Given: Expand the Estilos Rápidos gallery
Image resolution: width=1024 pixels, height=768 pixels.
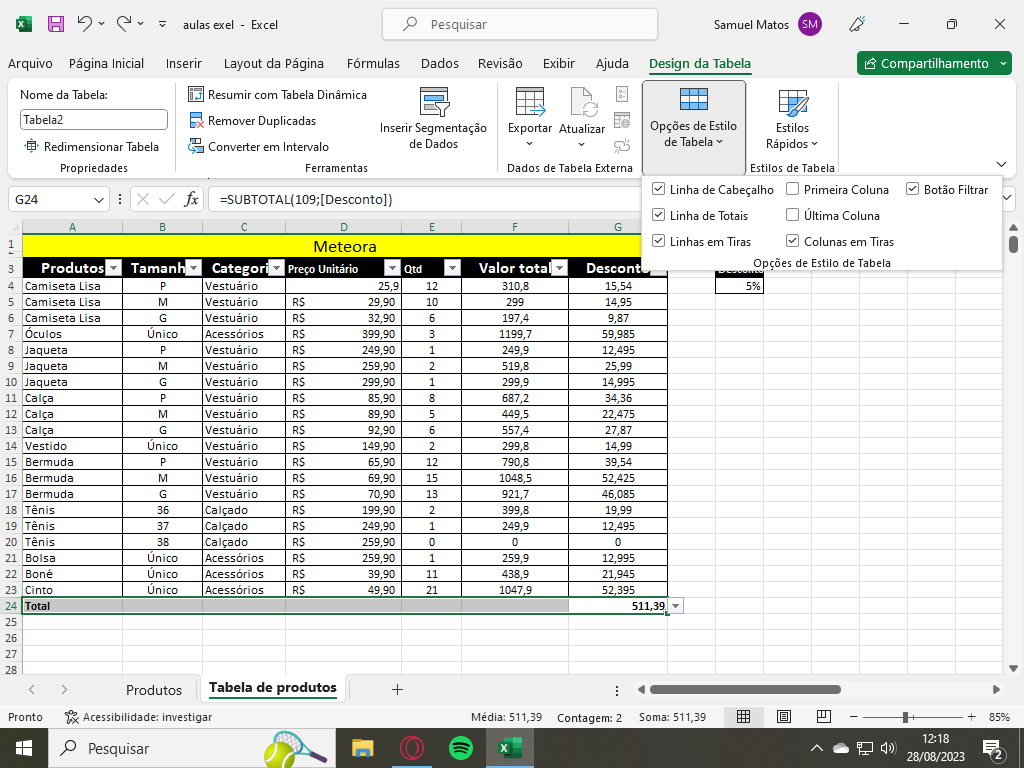Looking at the screenshot, I should pos(792,120).
